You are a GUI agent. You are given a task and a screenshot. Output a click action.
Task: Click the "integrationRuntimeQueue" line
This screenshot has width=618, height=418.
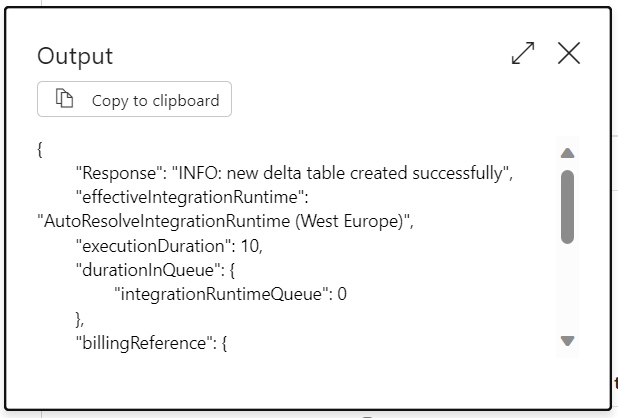coord(231,295)
